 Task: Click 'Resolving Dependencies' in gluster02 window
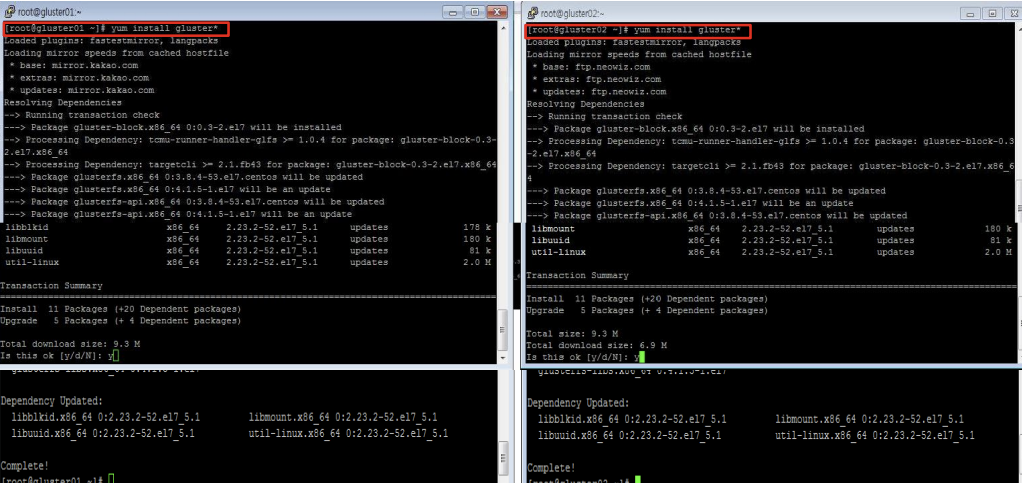(585, 104)
